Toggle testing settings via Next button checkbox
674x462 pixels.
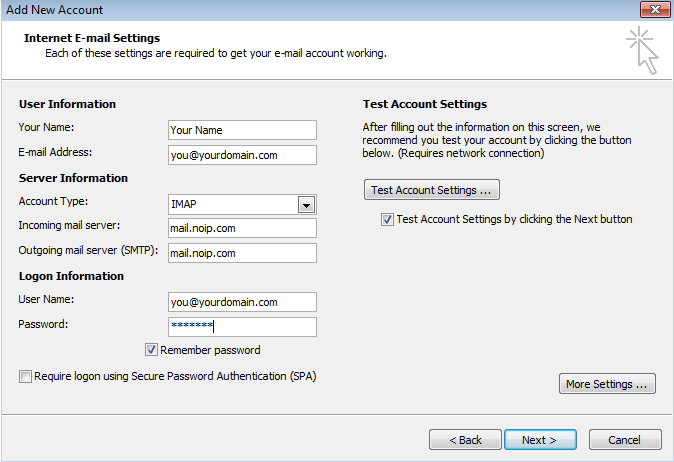387,219
